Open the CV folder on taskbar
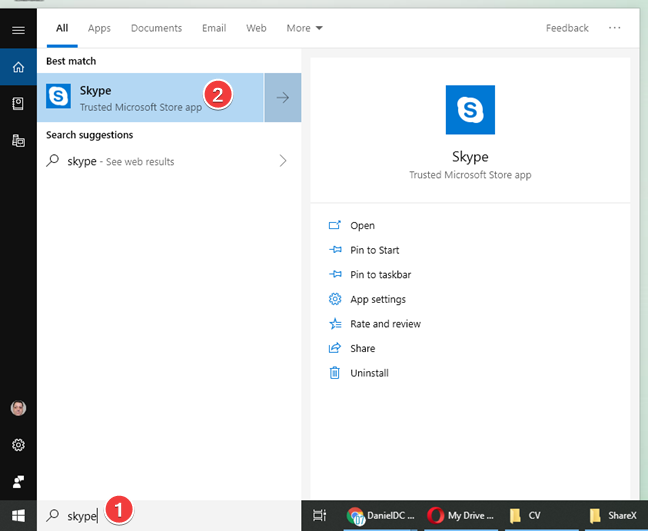 tap(541, 515)
